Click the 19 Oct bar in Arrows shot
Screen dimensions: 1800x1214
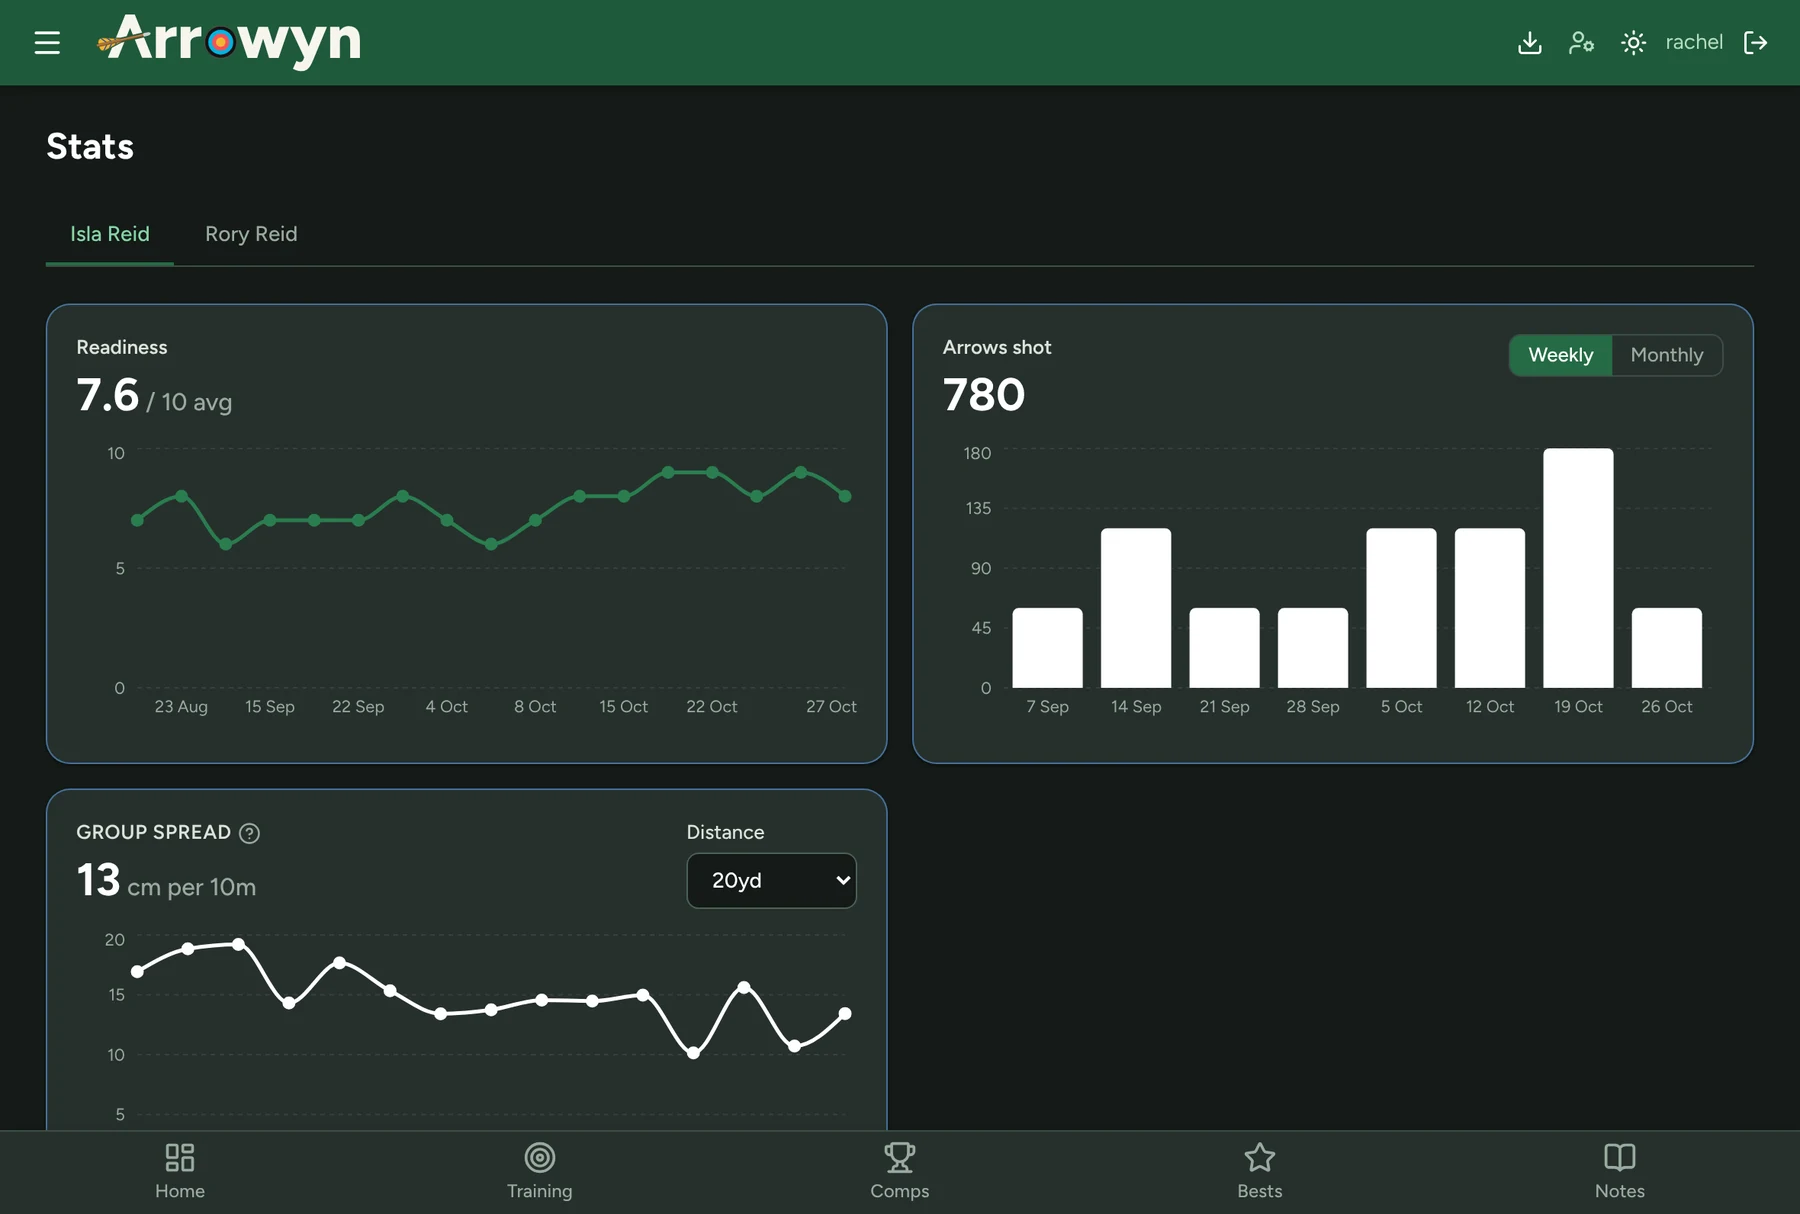(1578, 568)
